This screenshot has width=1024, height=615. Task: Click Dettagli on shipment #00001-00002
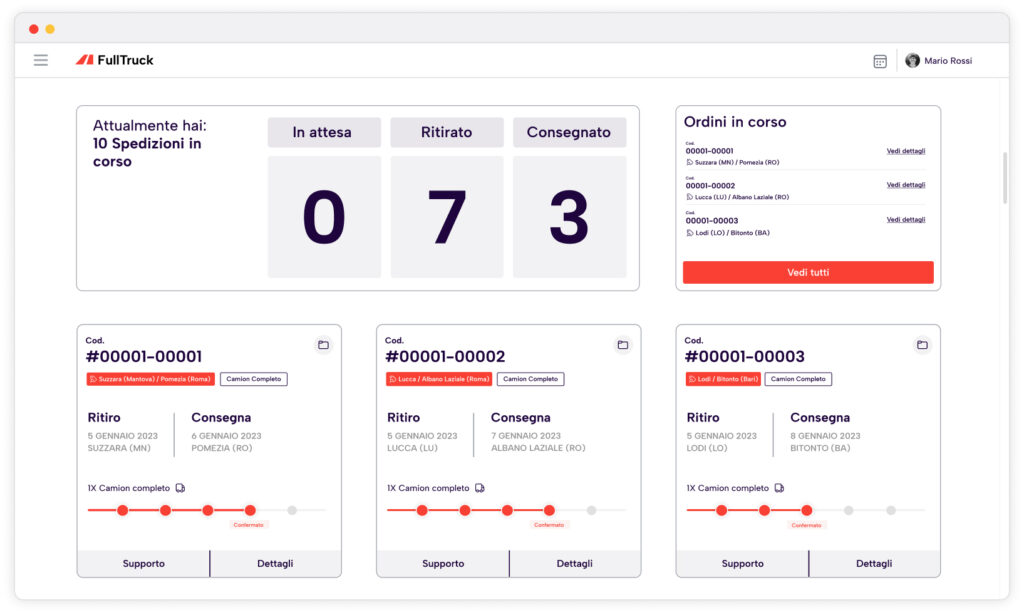(575, 564)
